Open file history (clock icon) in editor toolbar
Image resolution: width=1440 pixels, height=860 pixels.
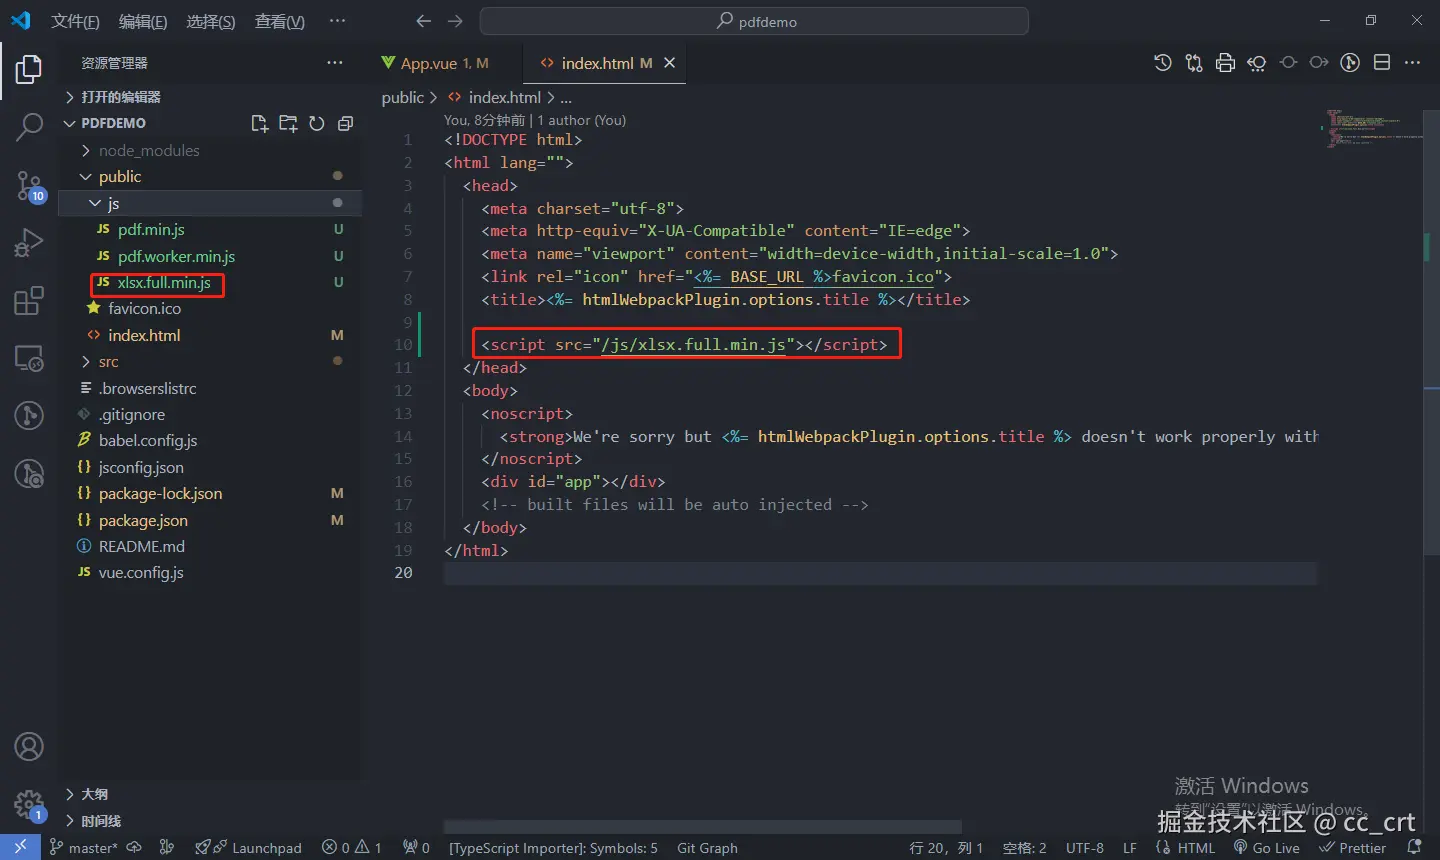1162,63
